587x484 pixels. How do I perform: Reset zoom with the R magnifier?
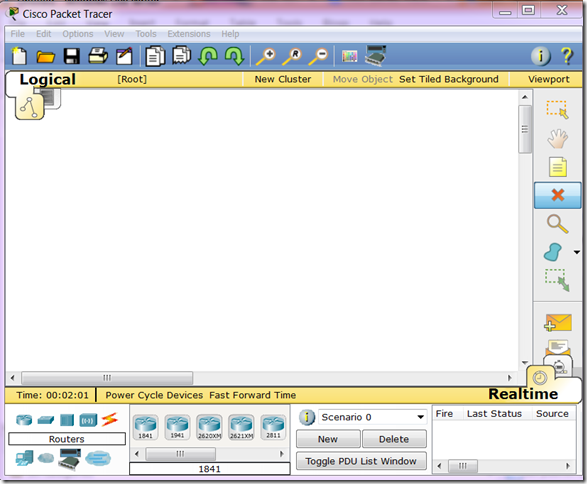point(292,57)
